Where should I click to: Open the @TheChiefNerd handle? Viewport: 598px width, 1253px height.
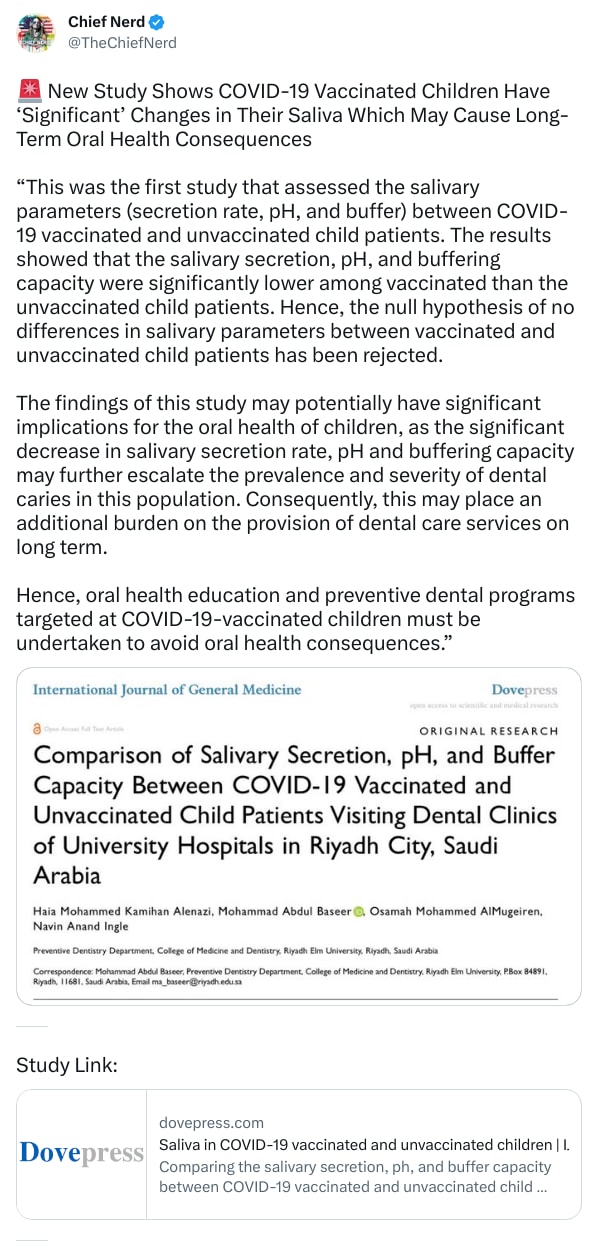pos(122,42)
